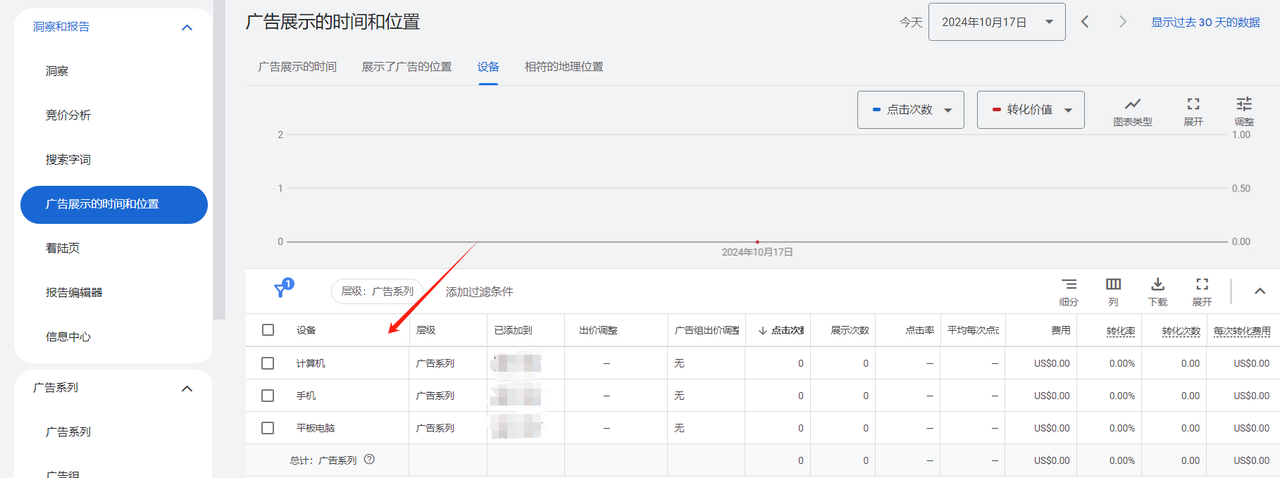Click the sidebar vertical scrollbar
The height and width of the screenshot is (478, 1280).
219,160
